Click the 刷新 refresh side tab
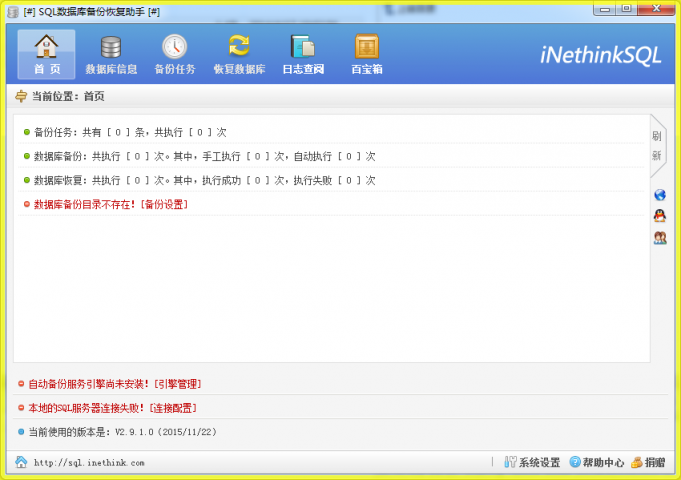 [657, 146]
